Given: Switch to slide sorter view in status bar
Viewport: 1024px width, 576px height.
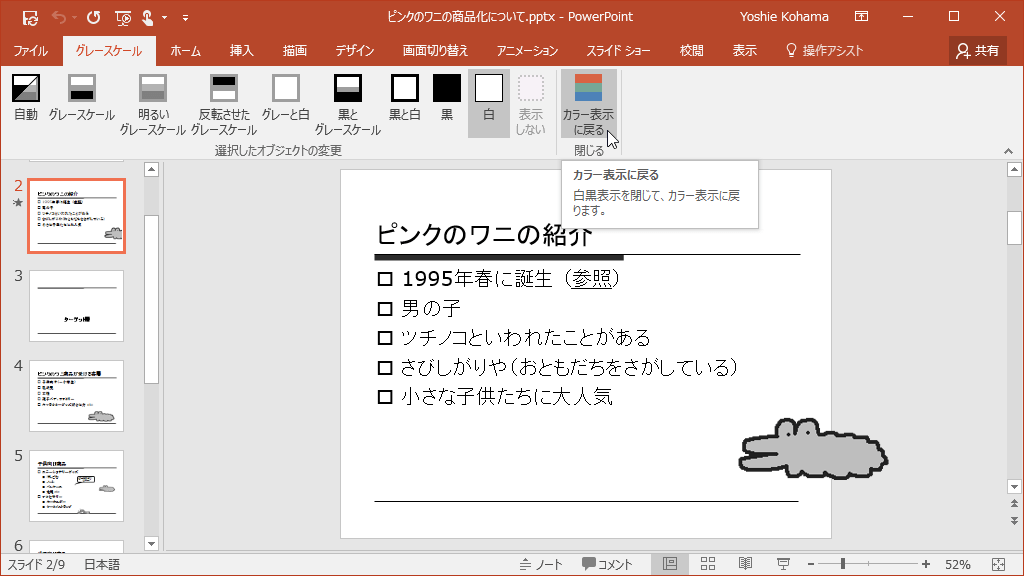Looking at the screenshot, I should [708, 564].
